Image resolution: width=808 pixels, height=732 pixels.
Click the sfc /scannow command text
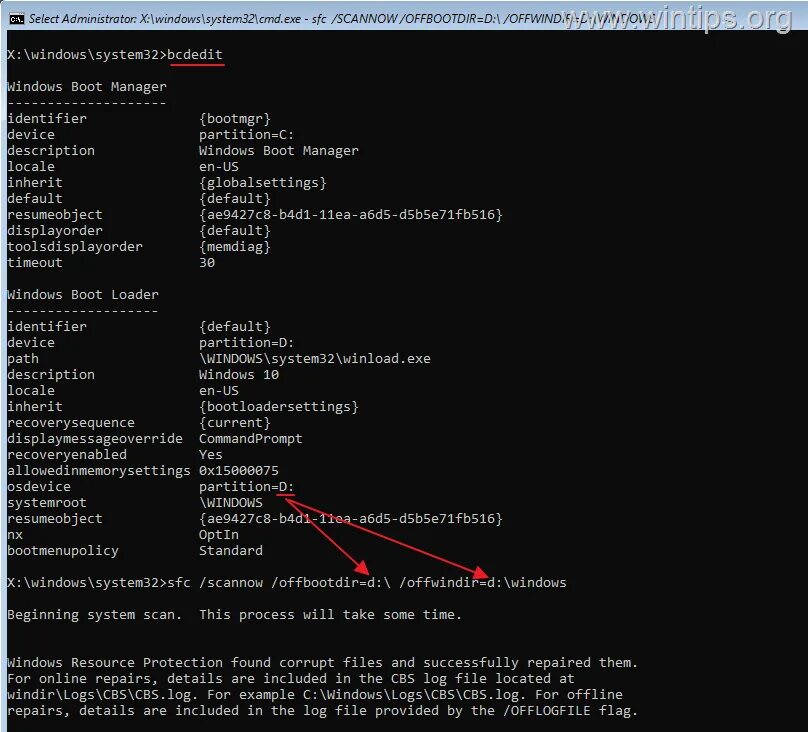[x=215, y=583]
